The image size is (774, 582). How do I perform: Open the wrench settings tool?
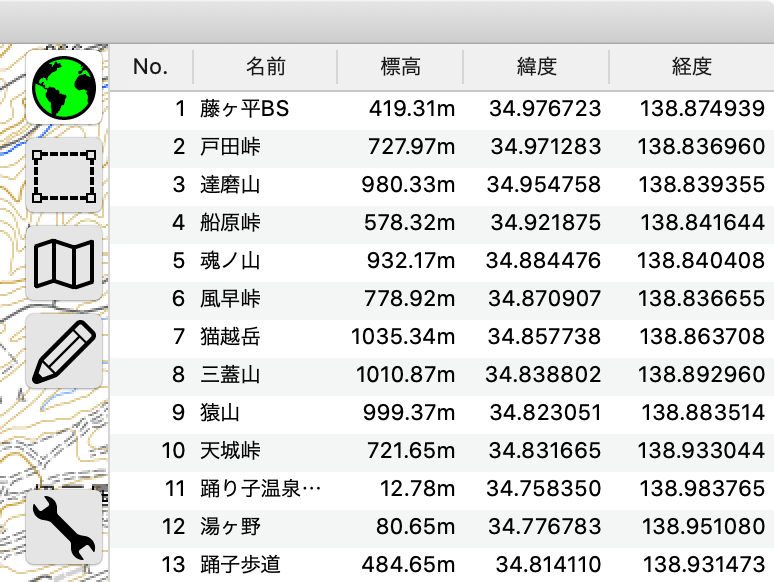pos(64,528)
